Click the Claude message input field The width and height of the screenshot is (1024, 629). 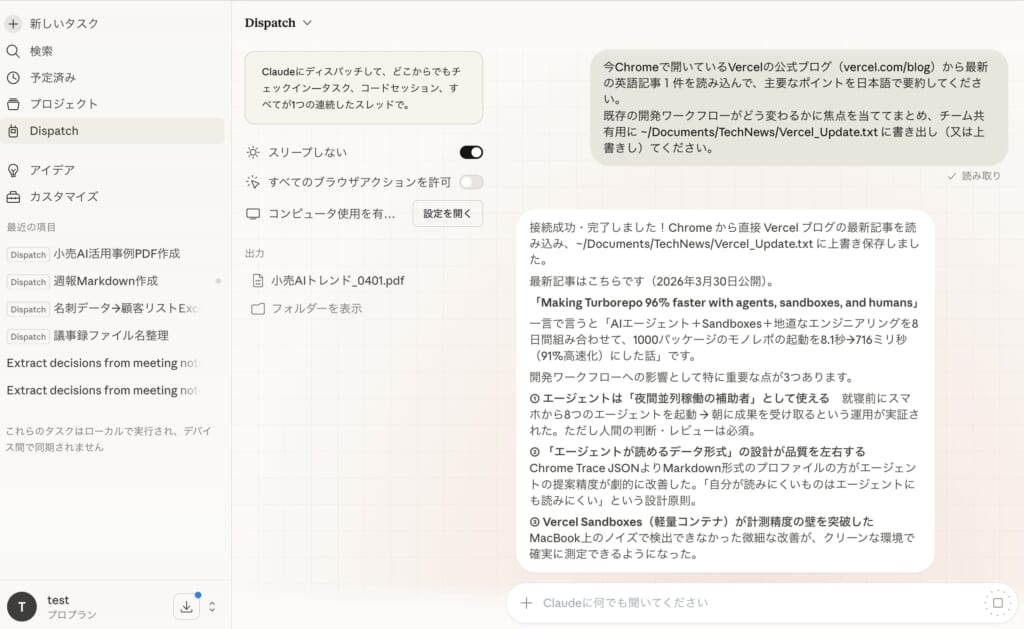click(x=700, y=602)
